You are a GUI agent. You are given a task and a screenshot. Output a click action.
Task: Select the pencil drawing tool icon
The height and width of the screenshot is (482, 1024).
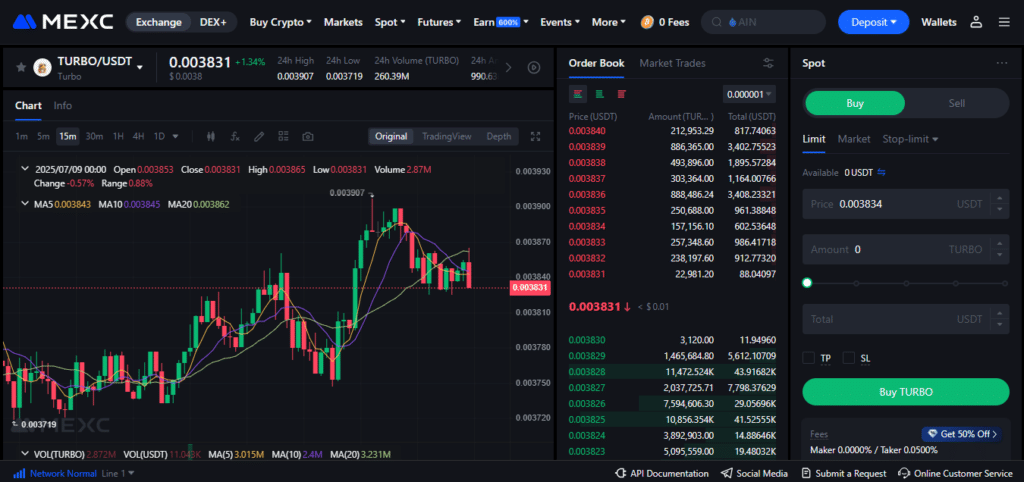point(259,137)
